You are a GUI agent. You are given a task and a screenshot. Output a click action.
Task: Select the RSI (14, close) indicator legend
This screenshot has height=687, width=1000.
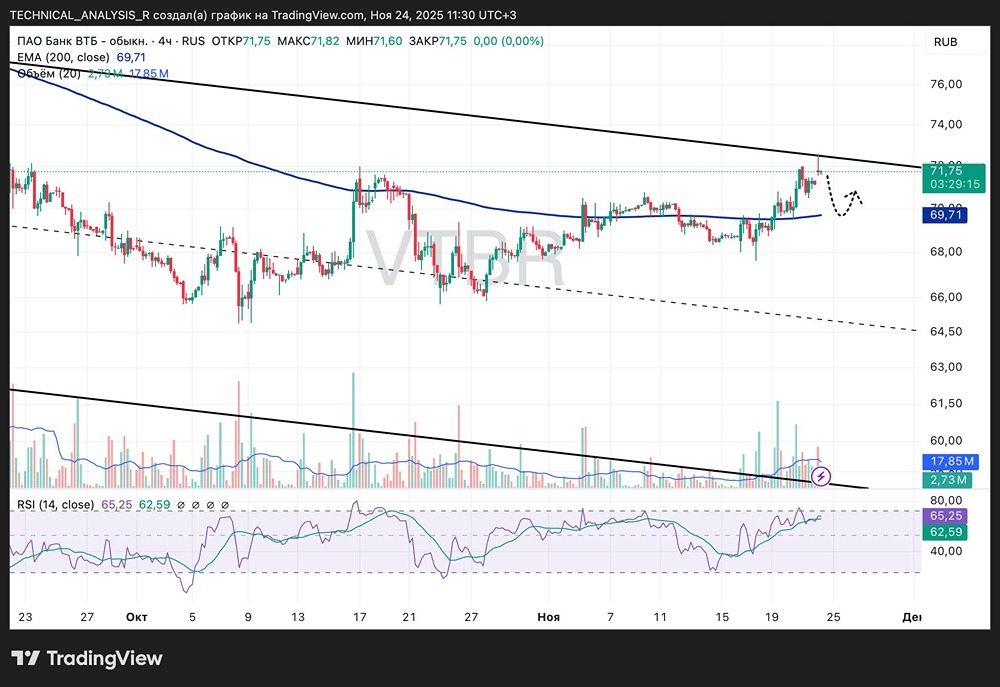[55, 505]
